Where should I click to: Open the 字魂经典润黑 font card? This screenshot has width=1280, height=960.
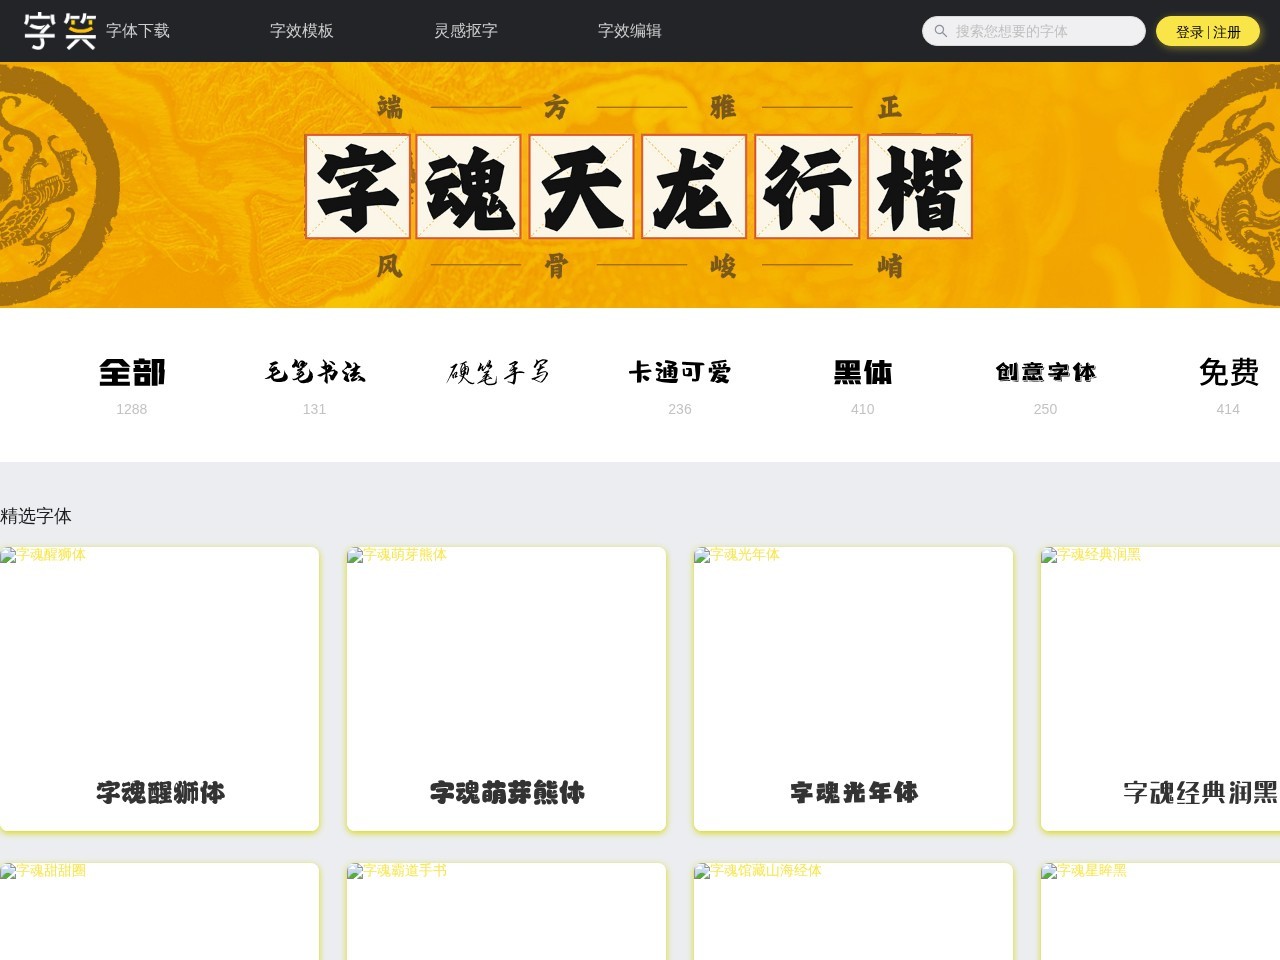1160,689
